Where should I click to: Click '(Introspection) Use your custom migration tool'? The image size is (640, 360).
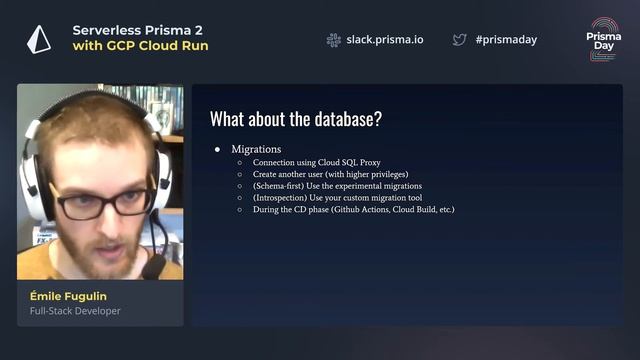[338, 198]
